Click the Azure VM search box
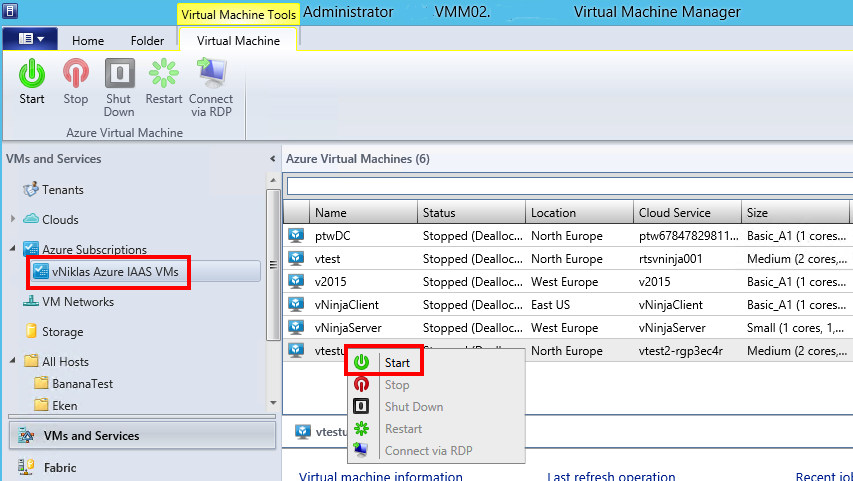The image size is (853, 481). pyautogui.click(x=570, y=186)
